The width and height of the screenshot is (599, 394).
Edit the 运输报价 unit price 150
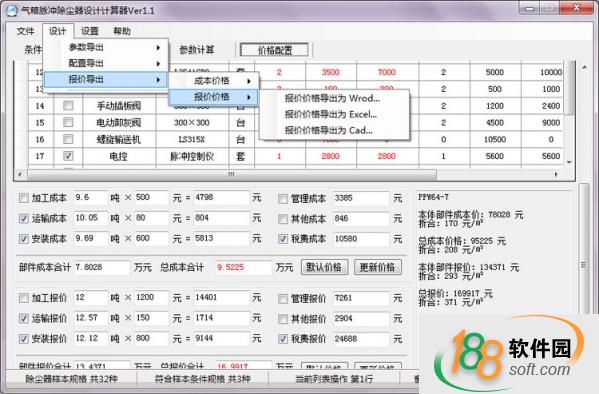(x=151, y=318)
